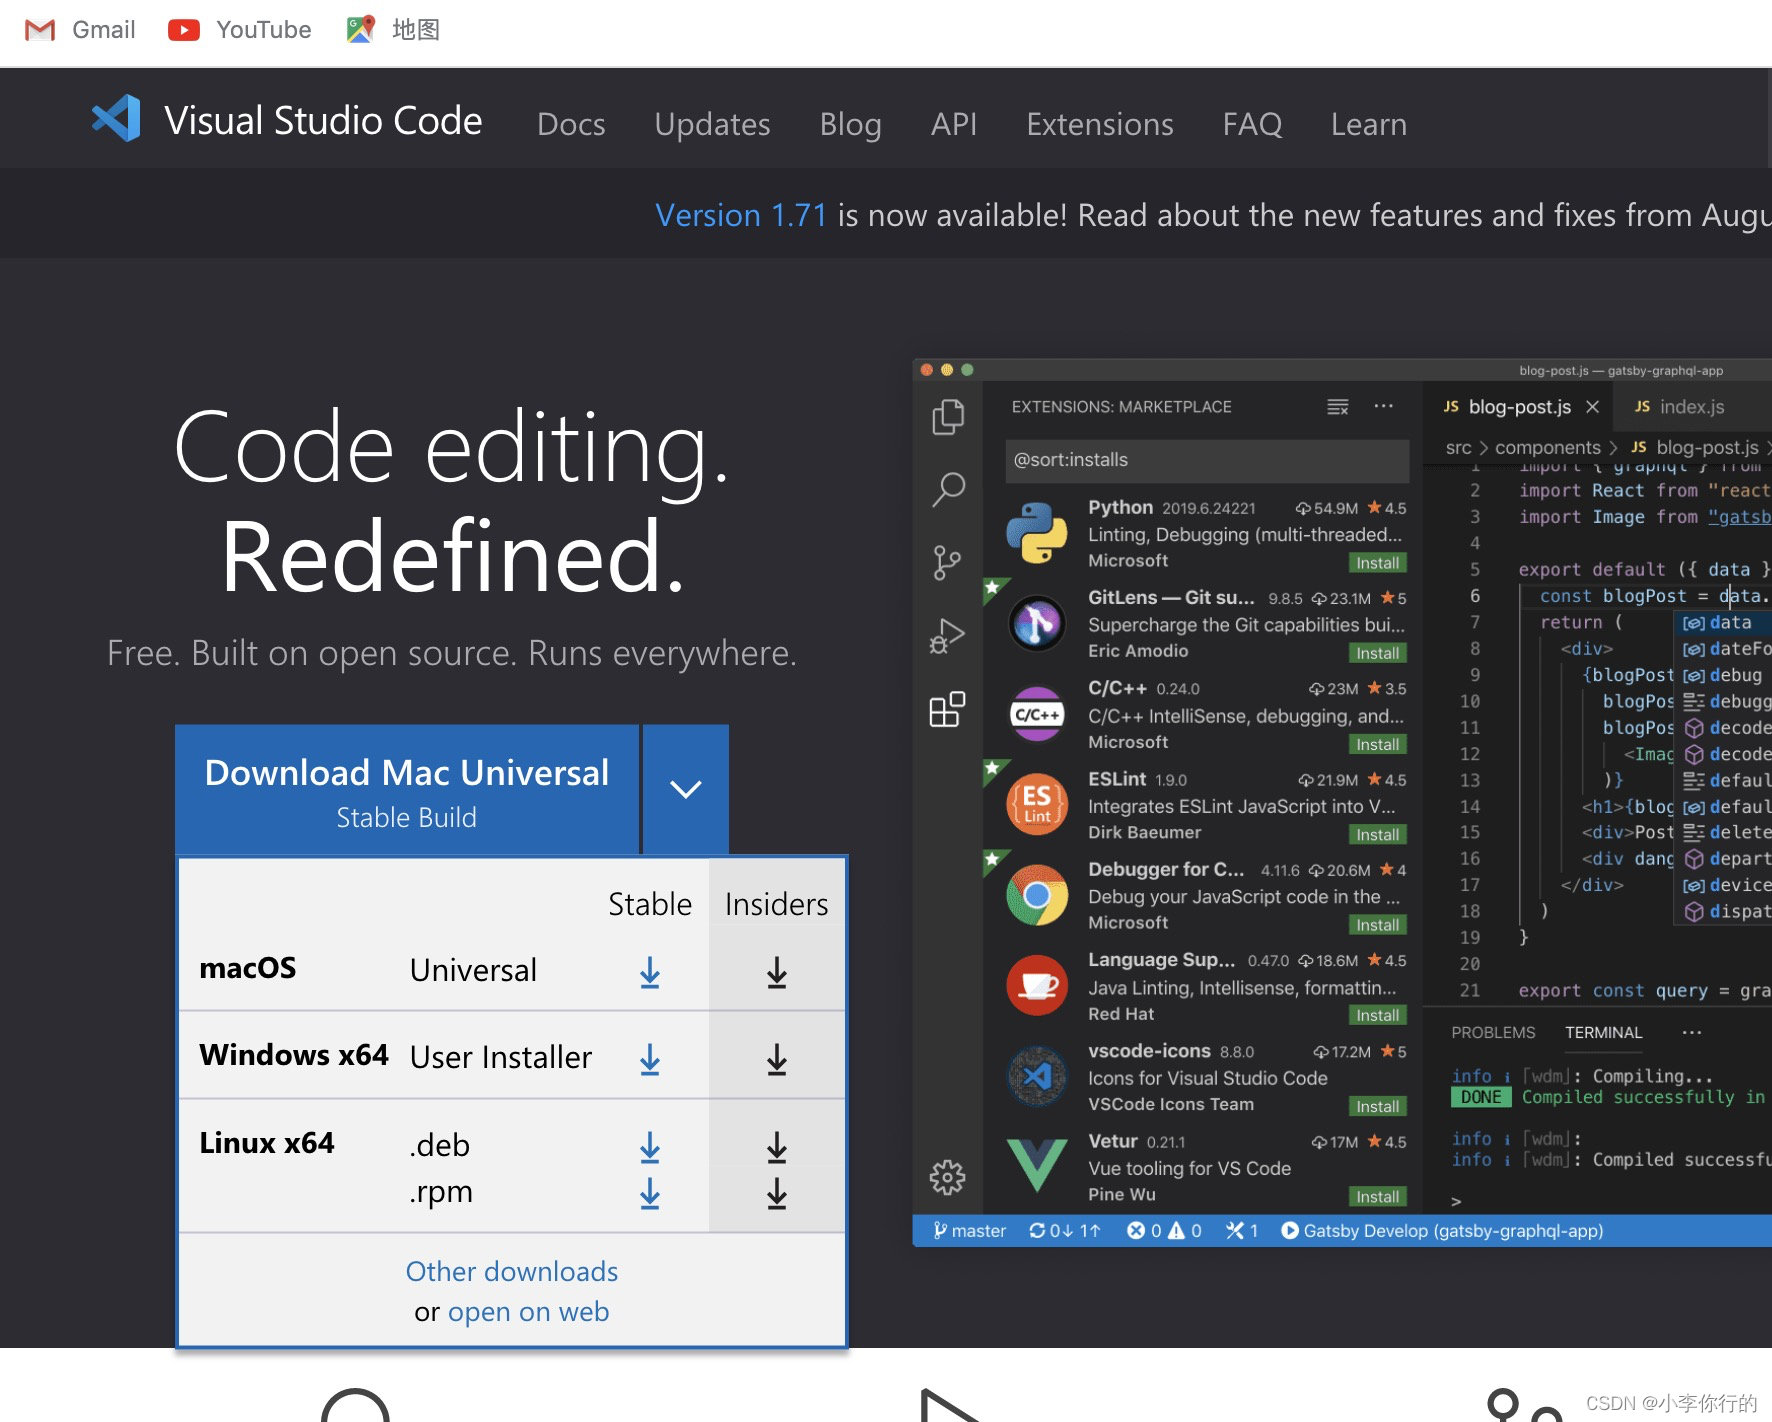Image resolution: width=1772 pixels, height=1422 pixels.
Task: Expand the components breadcrumb above the editor
Action: [1548, 447]
